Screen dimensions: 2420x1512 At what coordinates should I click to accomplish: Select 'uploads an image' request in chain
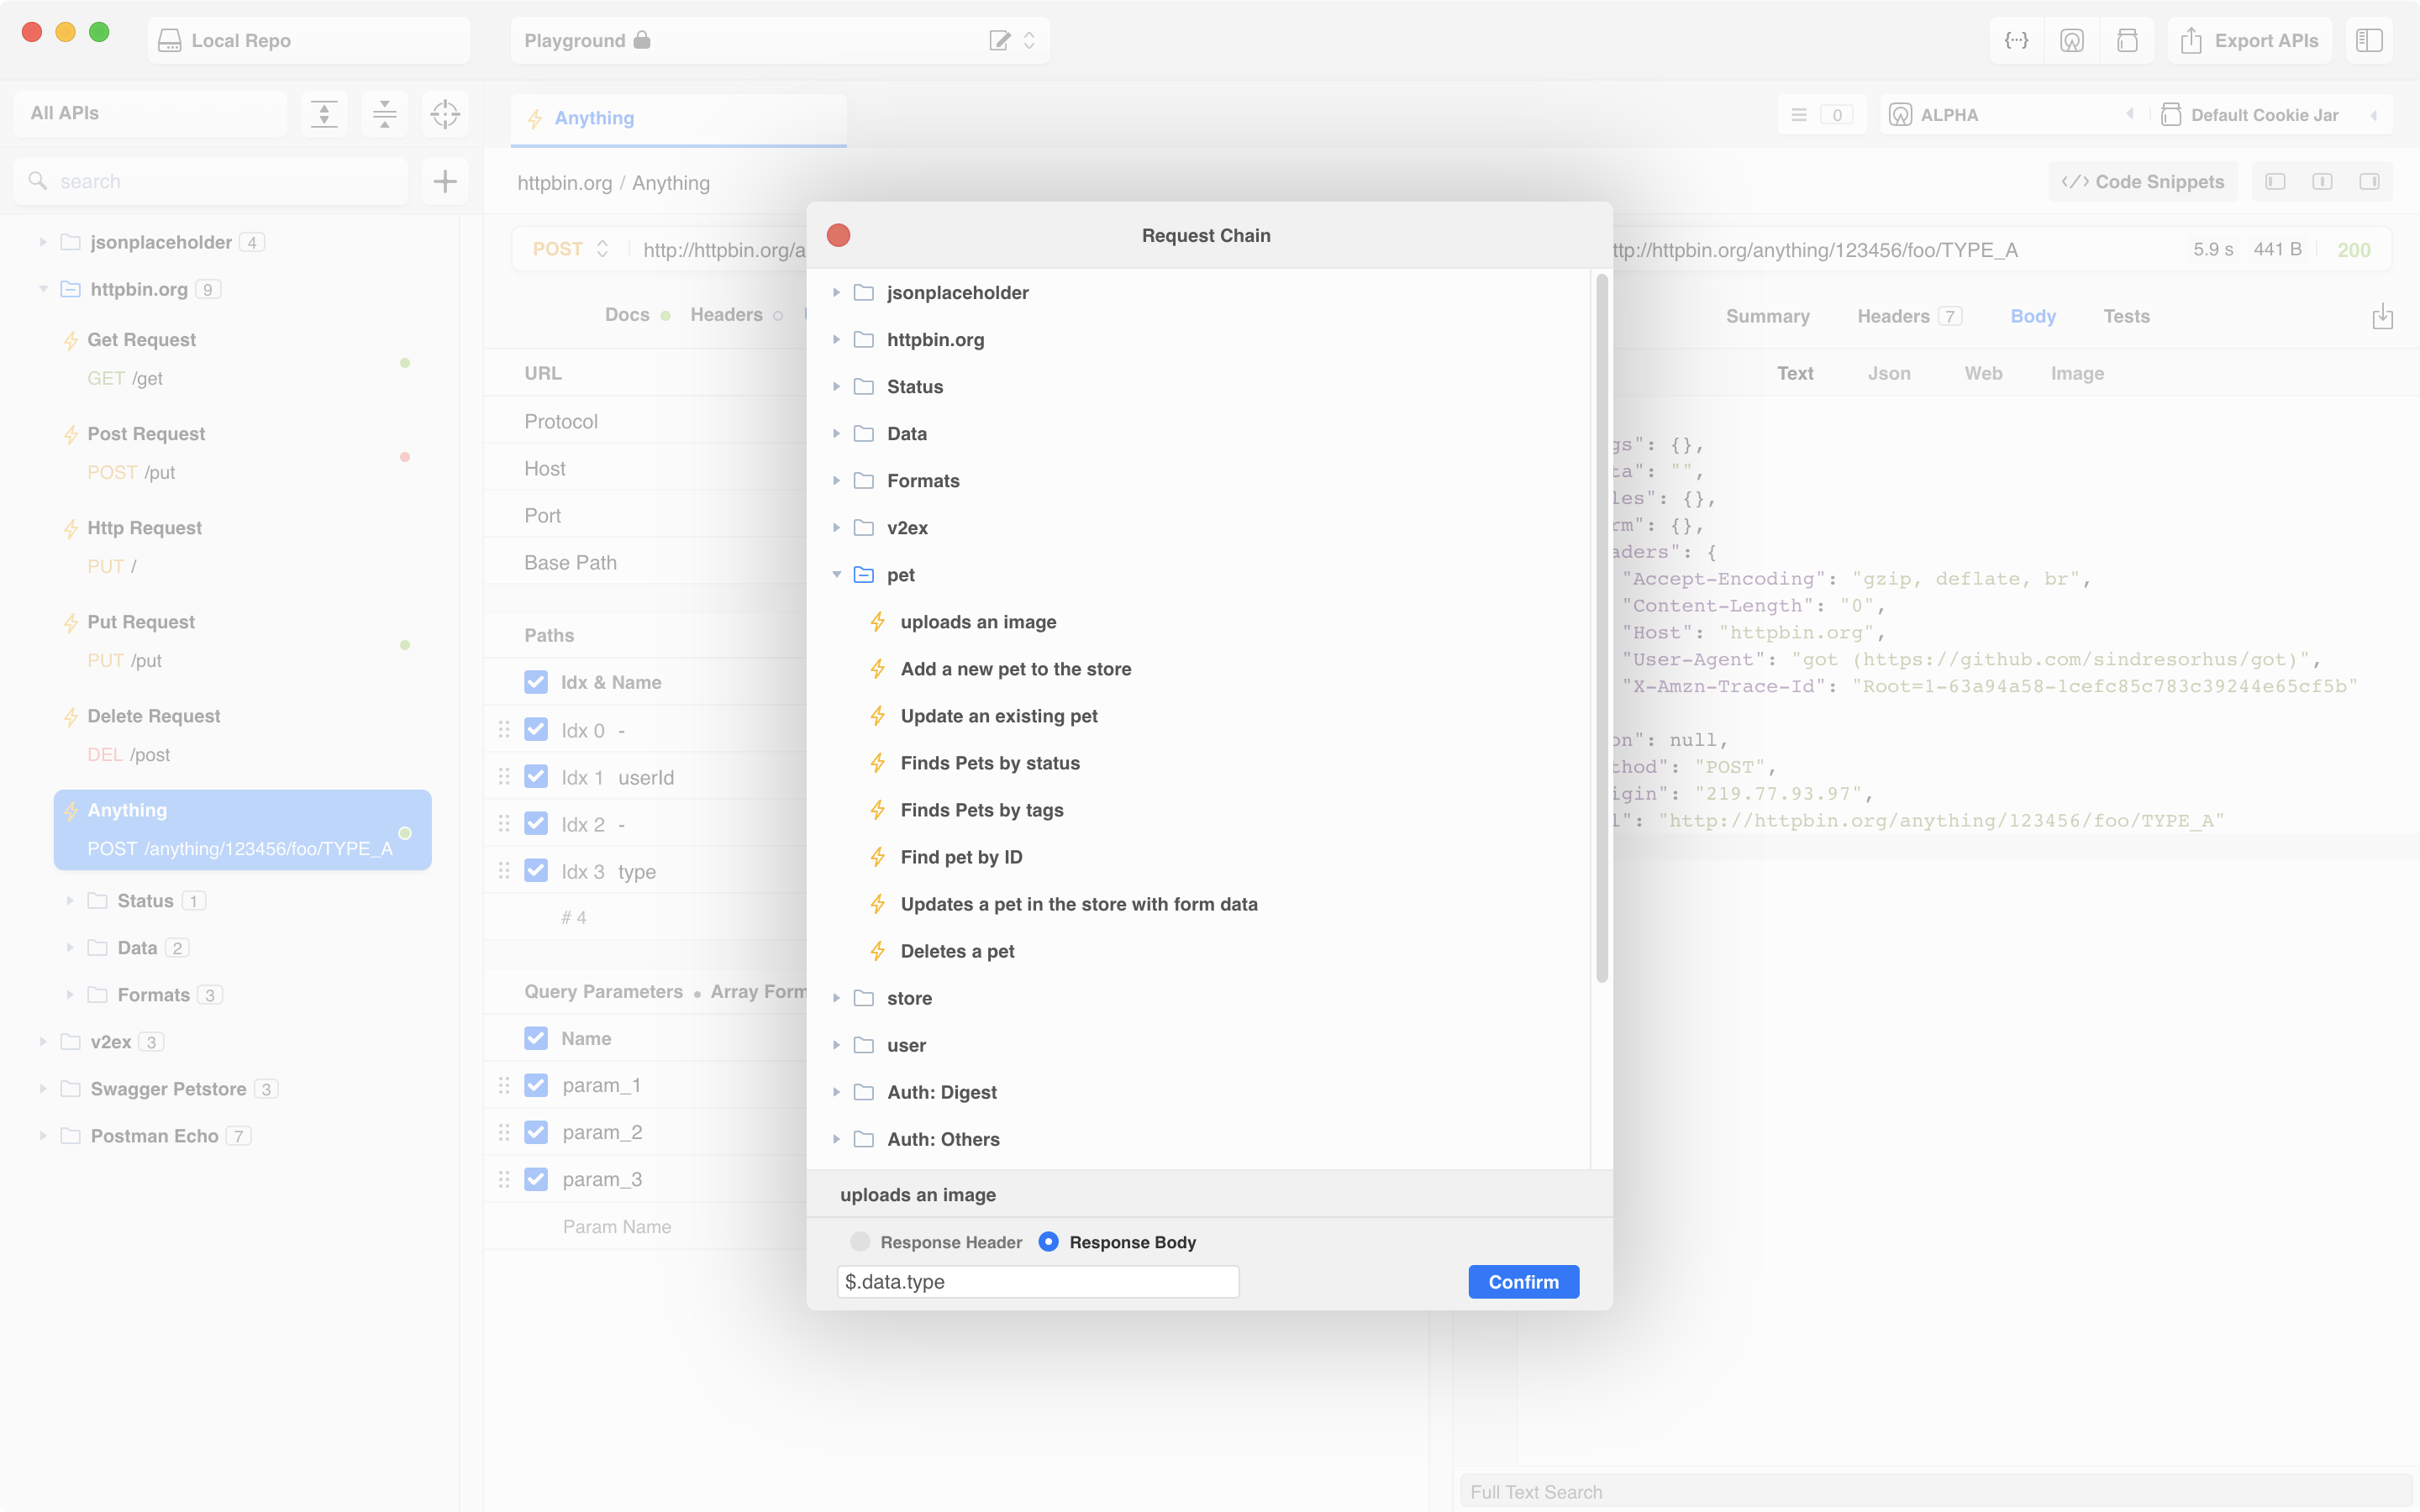click(978, 622)
